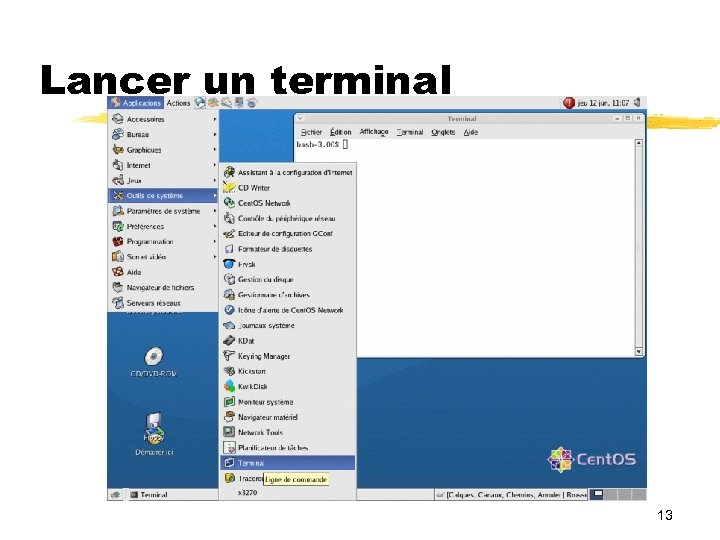The height and width of the screenshot is (540, 720).
Task: Expand the Accessoires submenu arrow
Action: (x=214, y=119)
